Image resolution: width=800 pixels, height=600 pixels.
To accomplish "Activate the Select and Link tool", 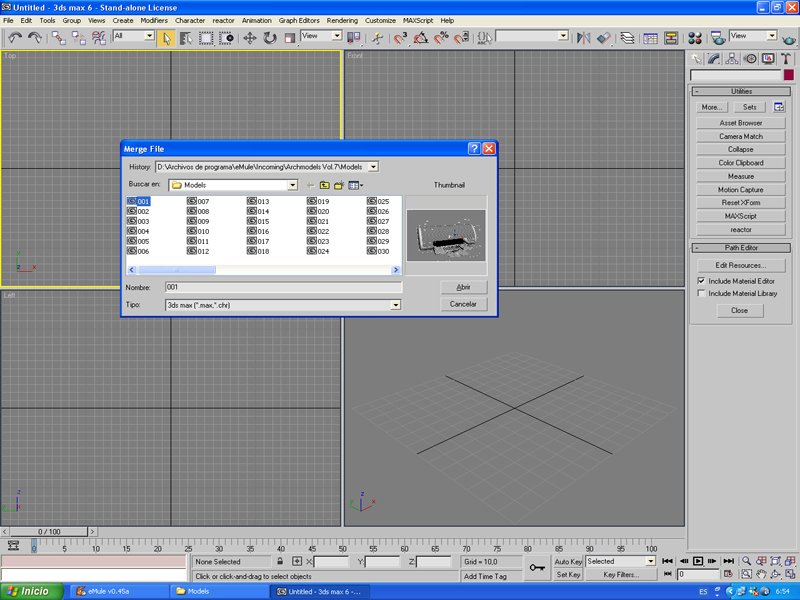I will pos(59,38).
